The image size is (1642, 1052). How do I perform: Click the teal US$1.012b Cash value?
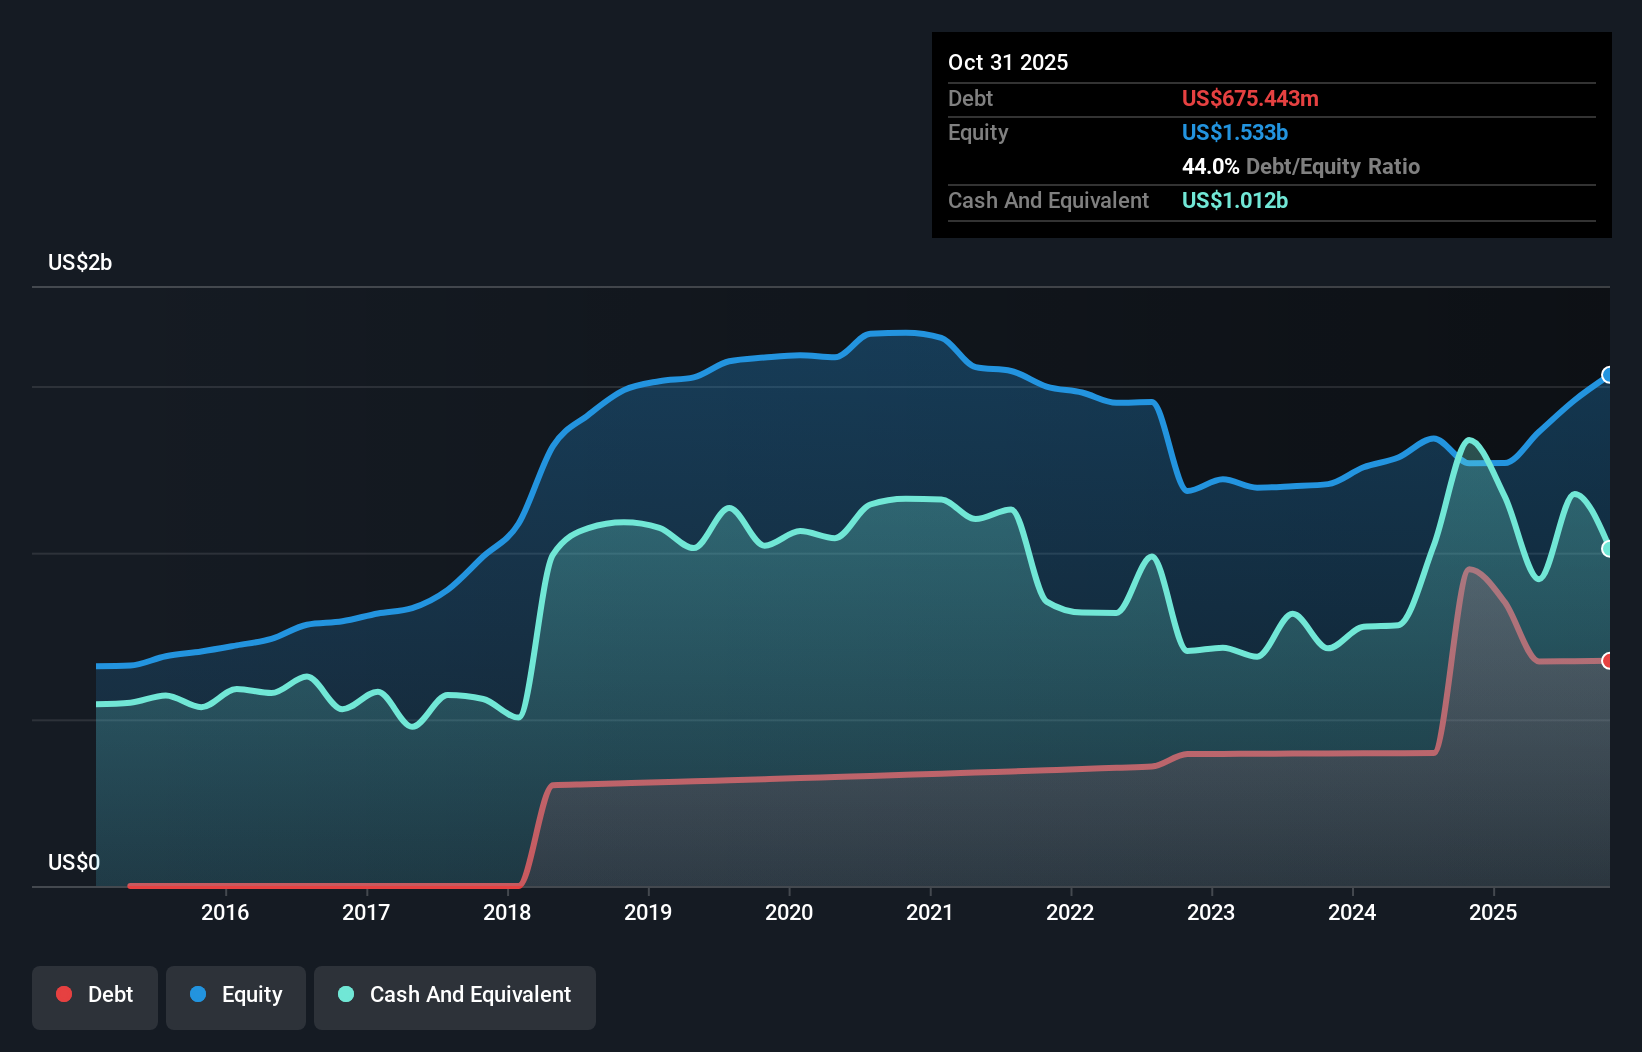click(x=1235, y=201)
